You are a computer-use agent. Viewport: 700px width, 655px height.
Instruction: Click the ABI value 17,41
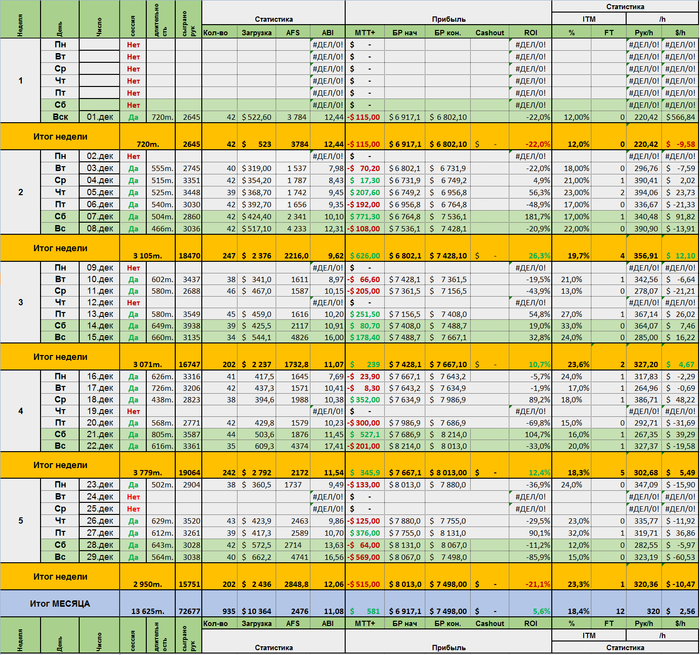328,446
